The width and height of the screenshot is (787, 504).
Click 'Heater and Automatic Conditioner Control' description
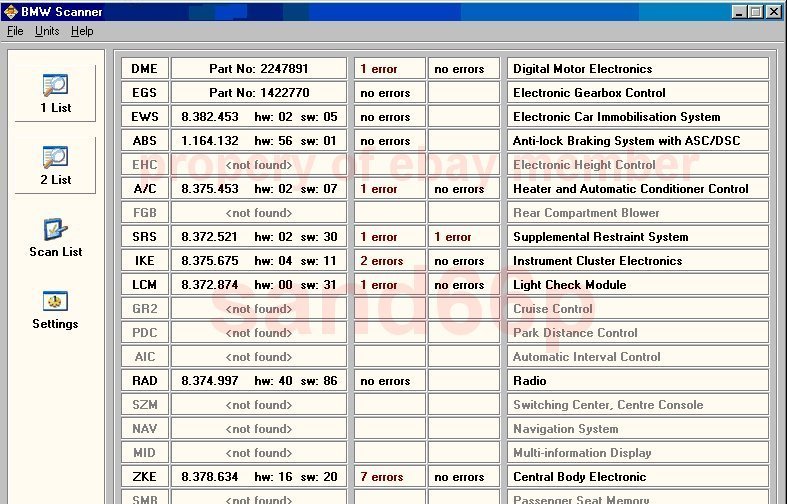click(638, 189)
